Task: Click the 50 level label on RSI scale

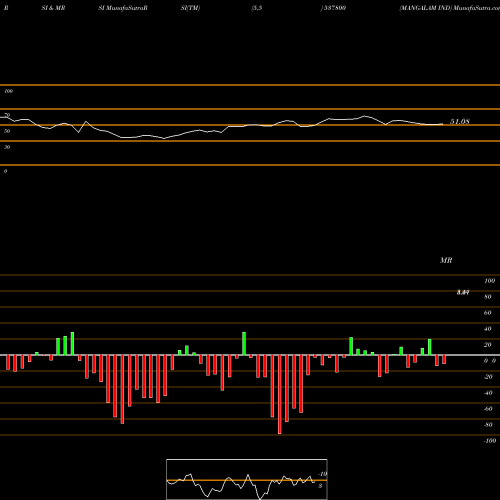Action: 7,131
